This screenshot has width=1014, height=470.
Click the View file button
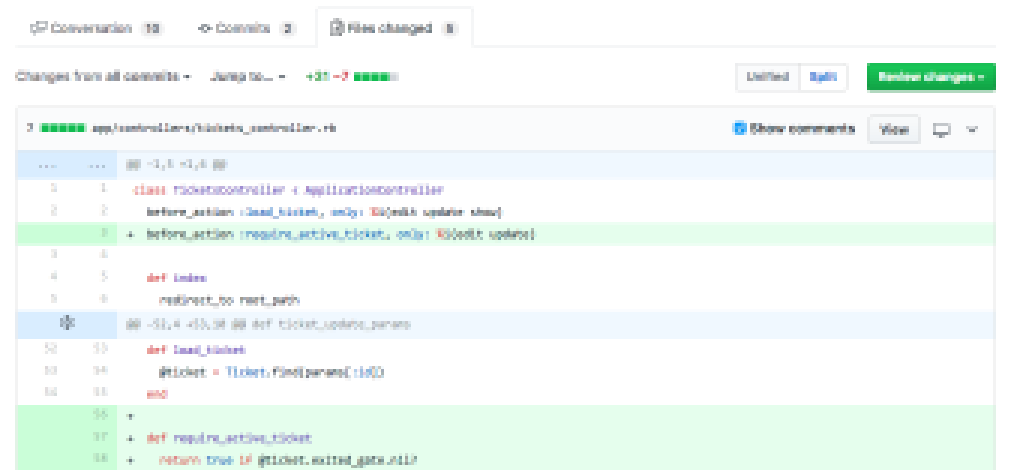(894, 129)
